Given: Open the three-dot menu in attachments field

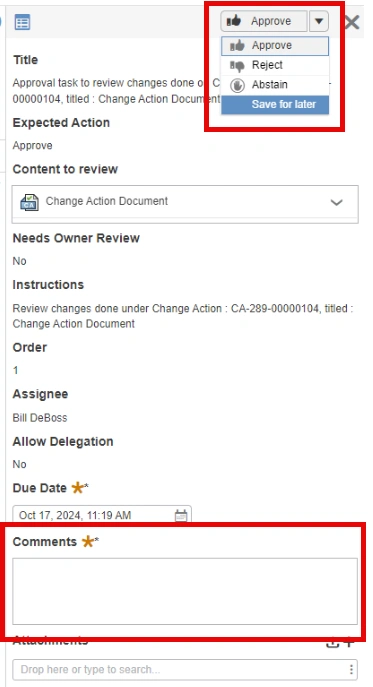Looking at the screenshot, I should click(x=352, y=669).
